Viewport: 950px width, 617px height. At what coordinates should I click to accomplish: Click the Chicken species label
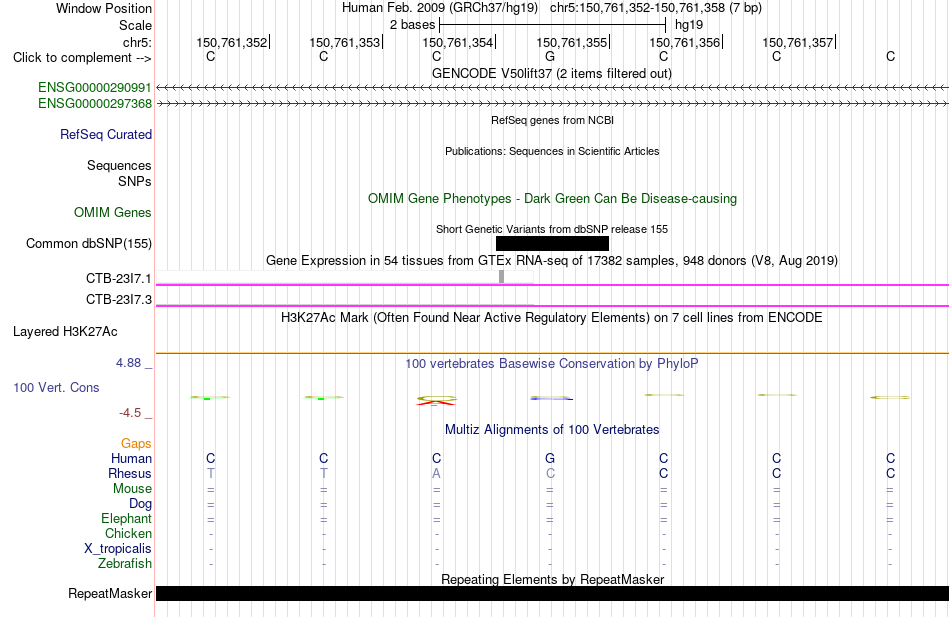coord(128,533)
